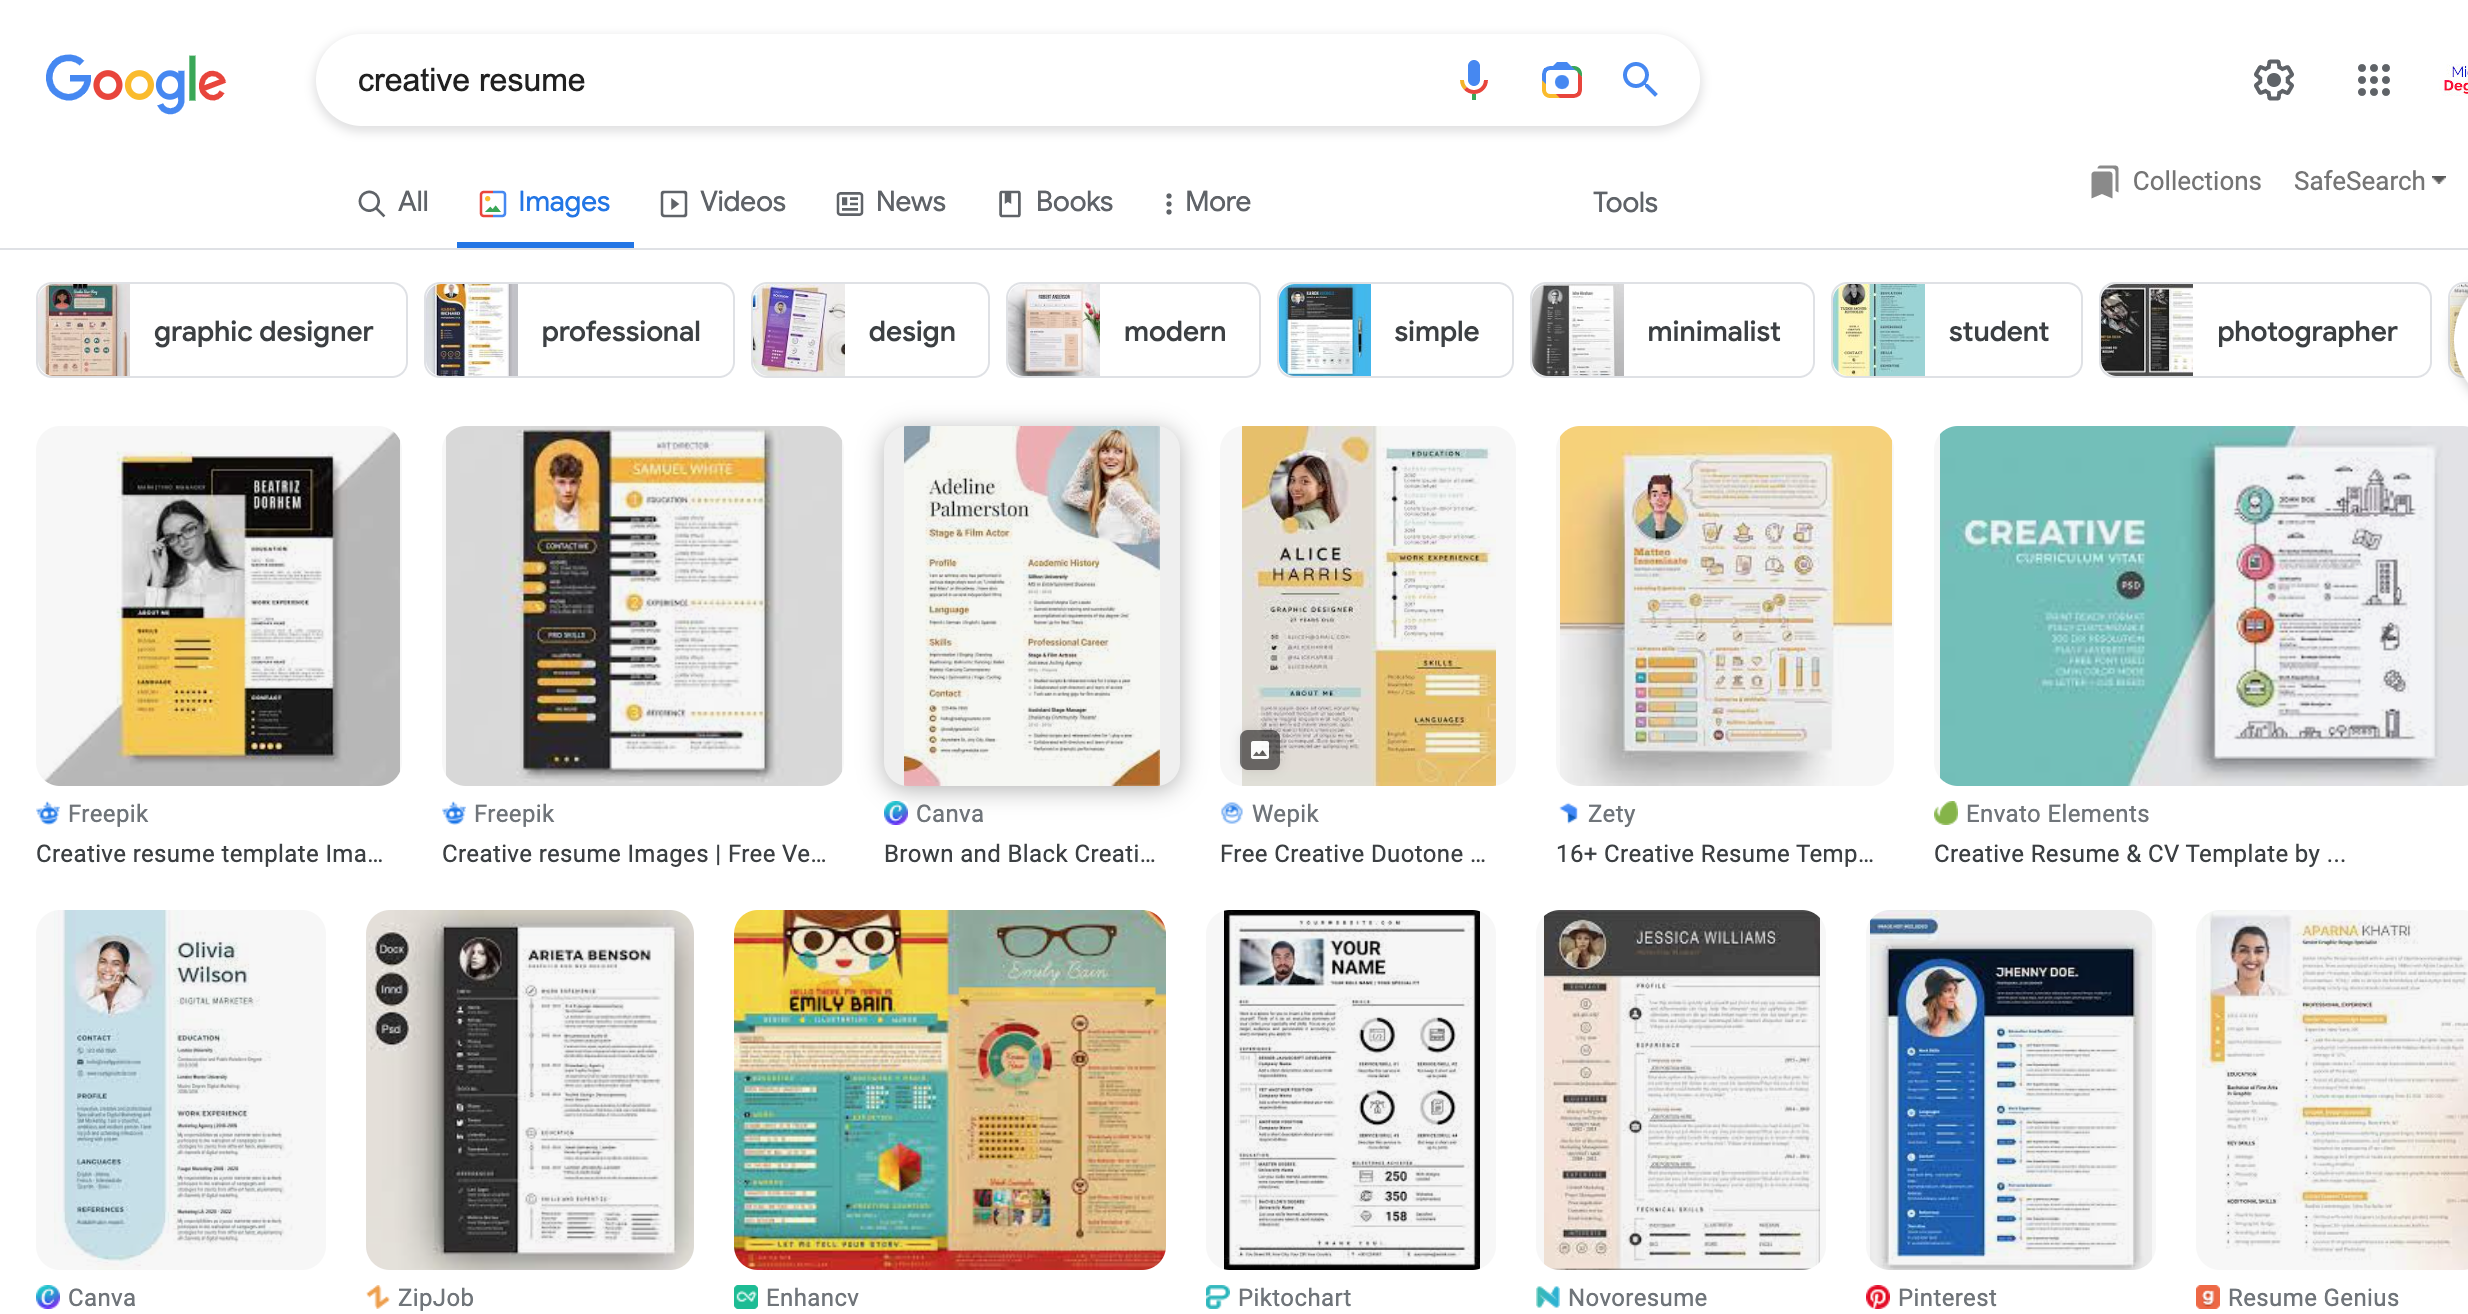Viewport: 2468px width, 1314px height.
Task: Open the Emily Bain Enhancv resume thumbnail
Action: [x=949, y=1089]
